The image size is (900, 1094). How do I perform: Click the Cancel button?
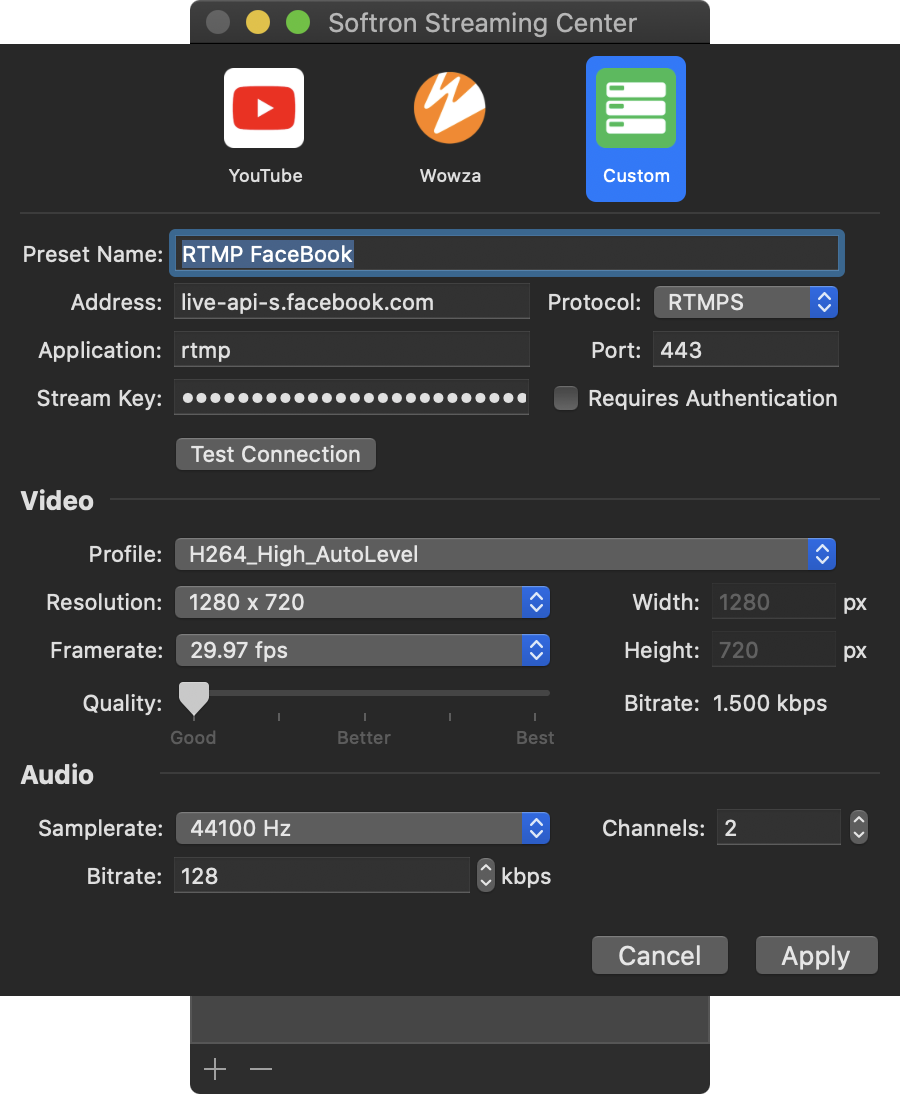[x=659, y=955]
